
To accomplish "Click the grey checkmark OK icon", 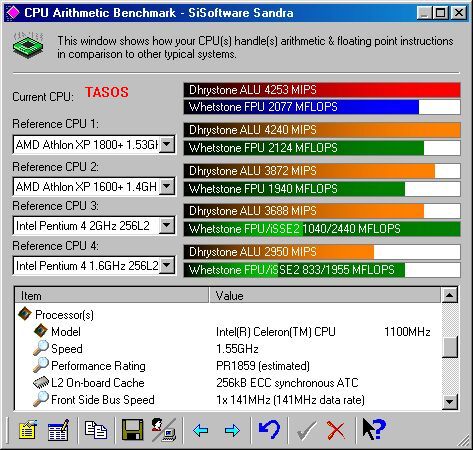I will coord(306,431).
